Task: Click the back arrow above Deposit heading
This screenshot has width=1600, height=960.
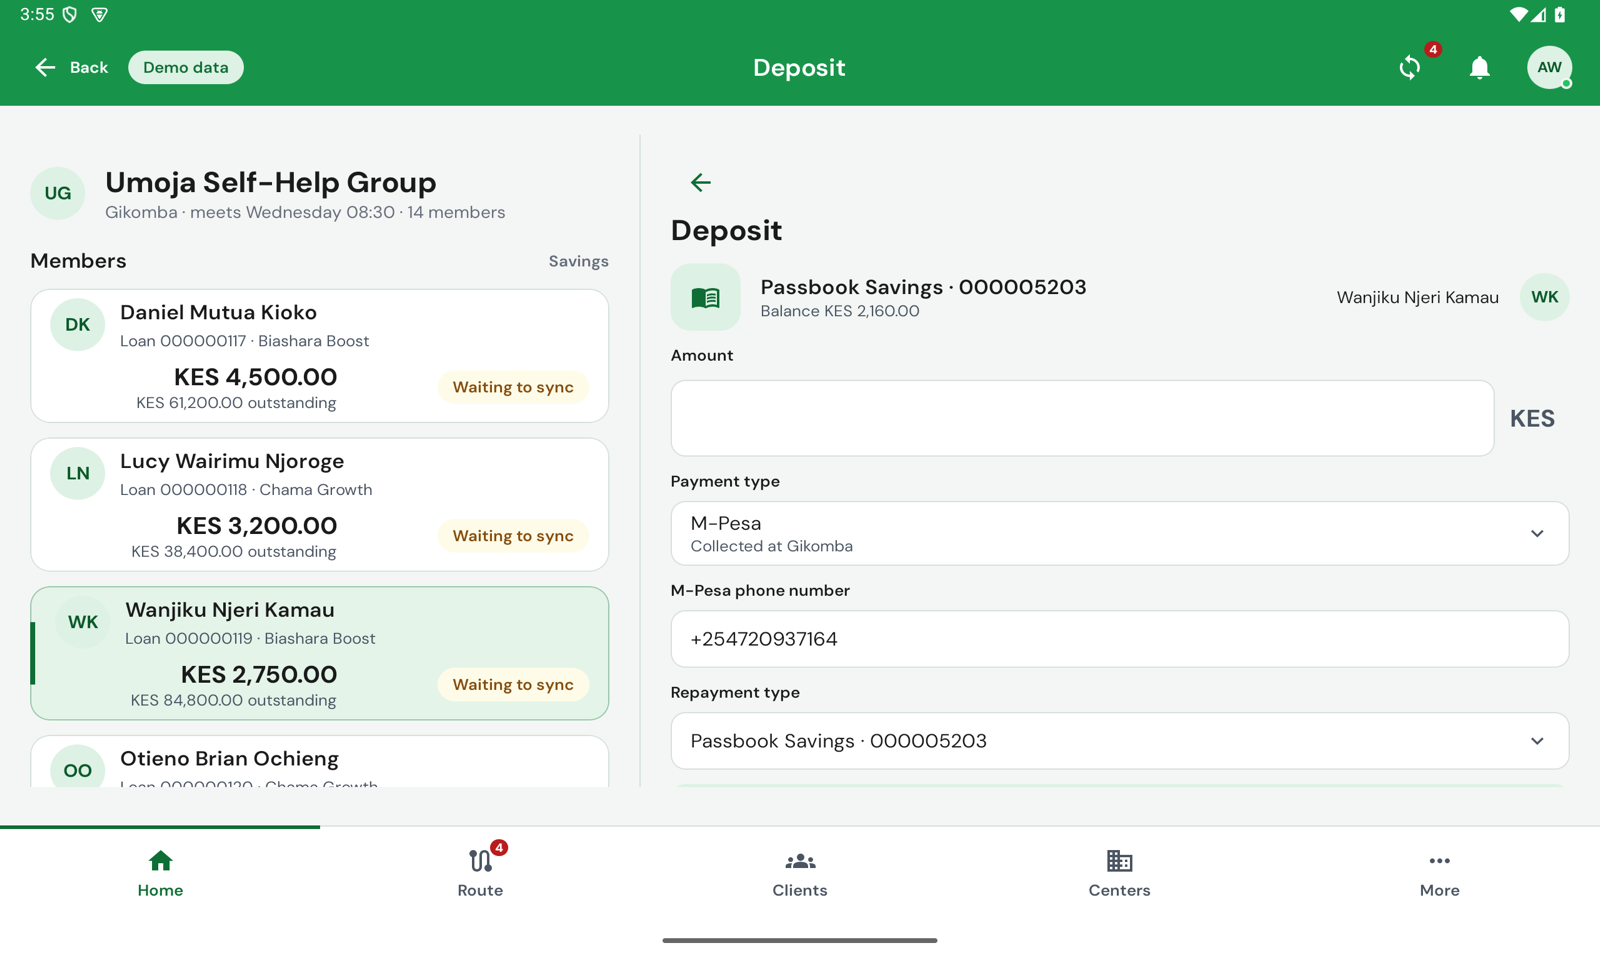Action: point(700,182)
